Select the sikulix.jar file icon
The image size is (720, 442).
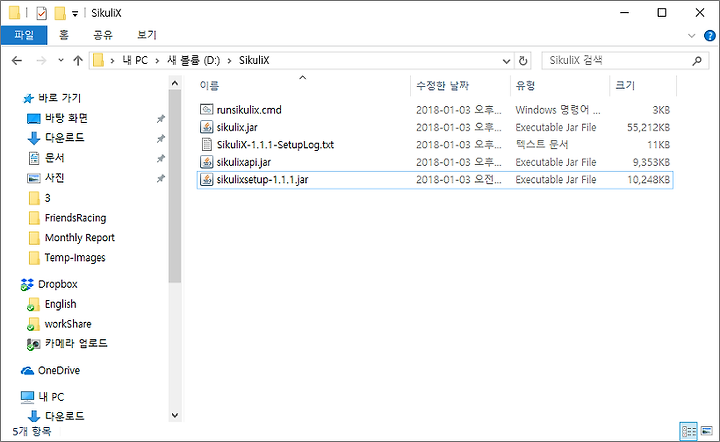(207, 127)
